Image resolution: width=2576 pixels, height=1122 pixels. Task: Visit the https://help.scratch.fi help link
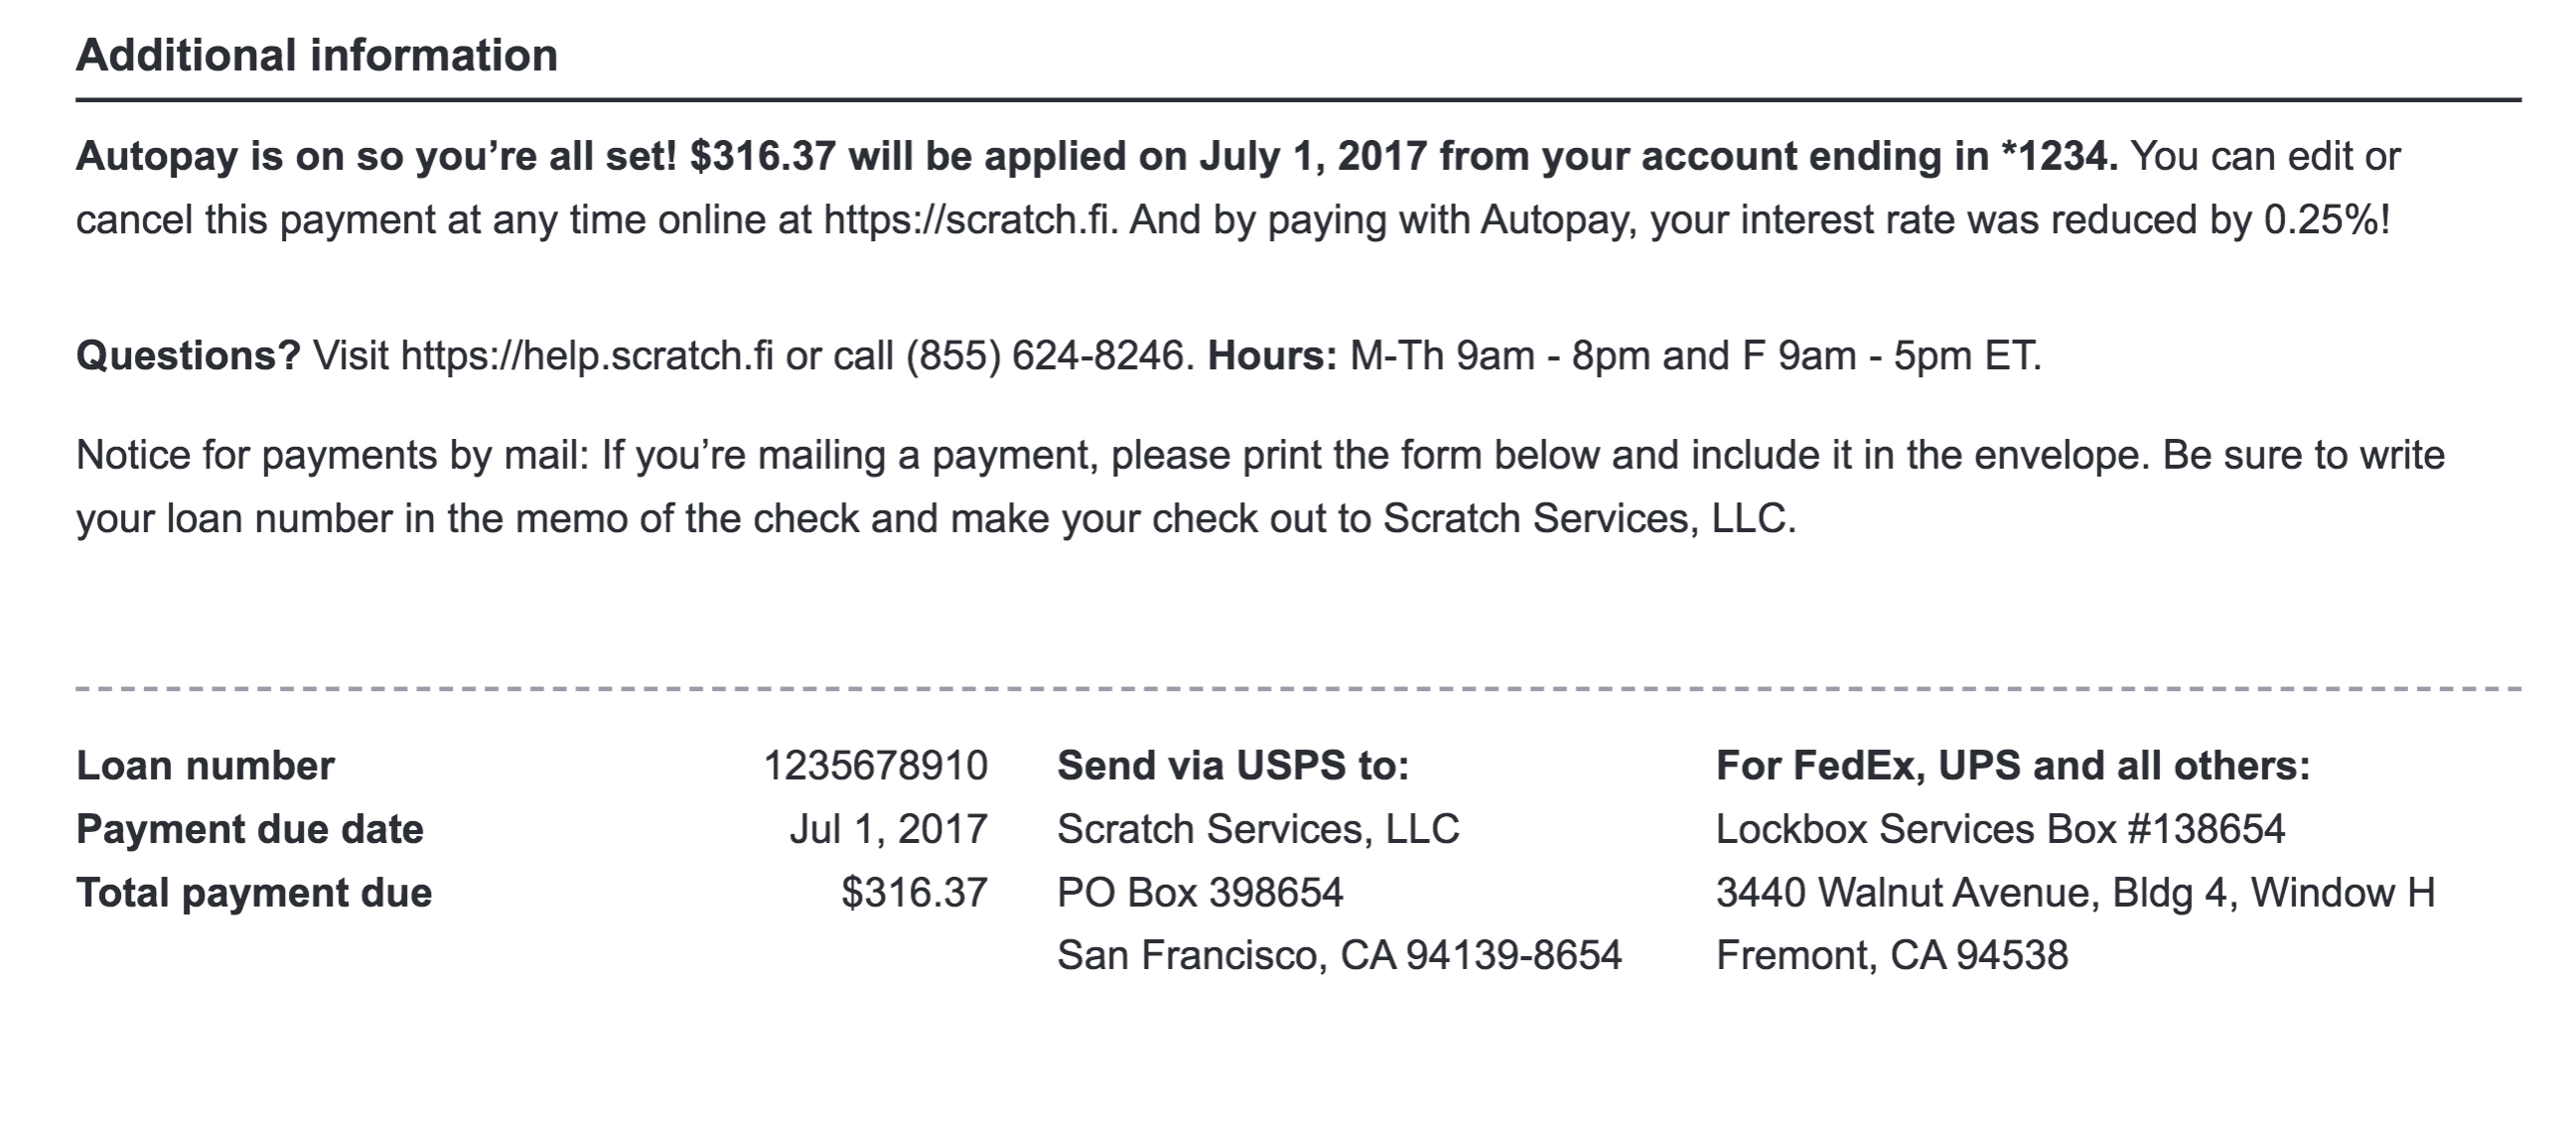tap(587, 356)
